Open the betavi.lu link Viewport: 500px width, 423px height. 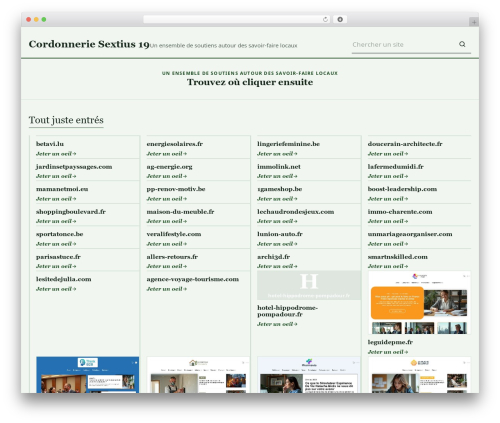click(x=50, y=144)
